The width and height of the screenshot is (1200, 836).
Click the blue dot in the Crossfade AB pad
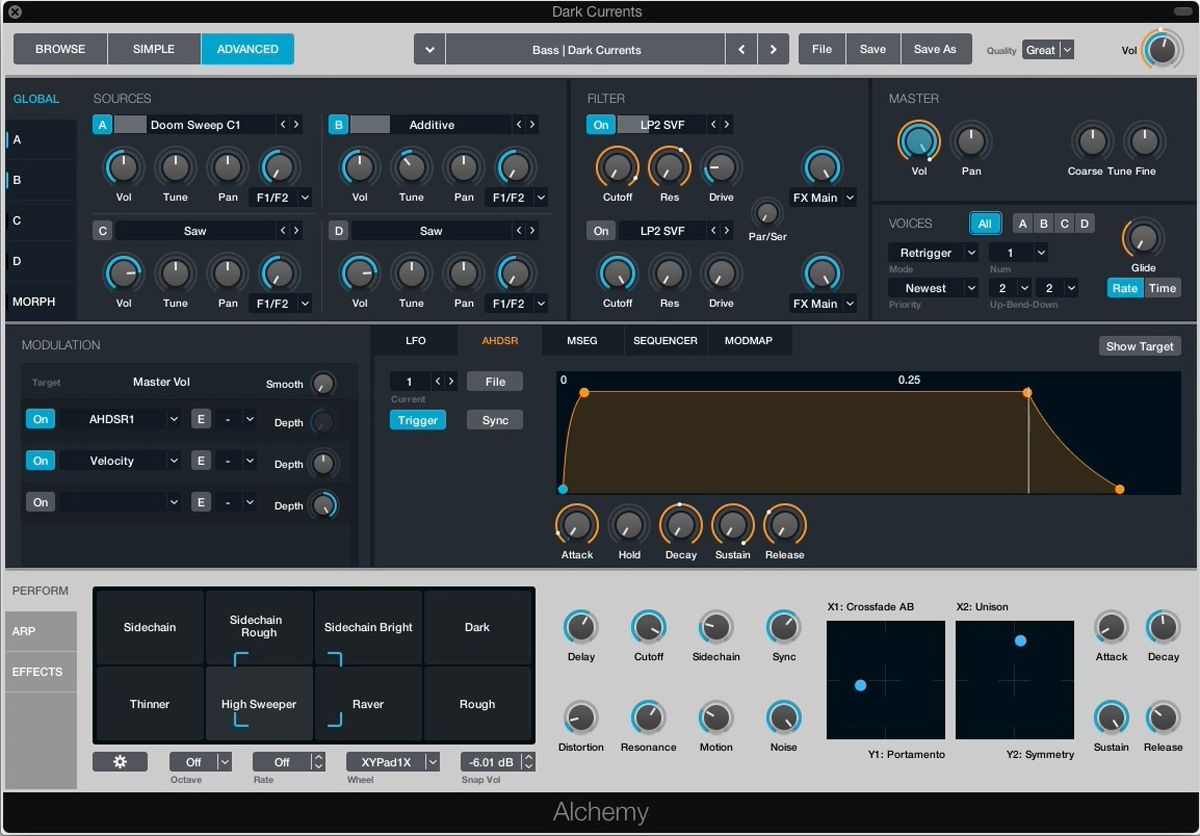(x=861, y=685)
